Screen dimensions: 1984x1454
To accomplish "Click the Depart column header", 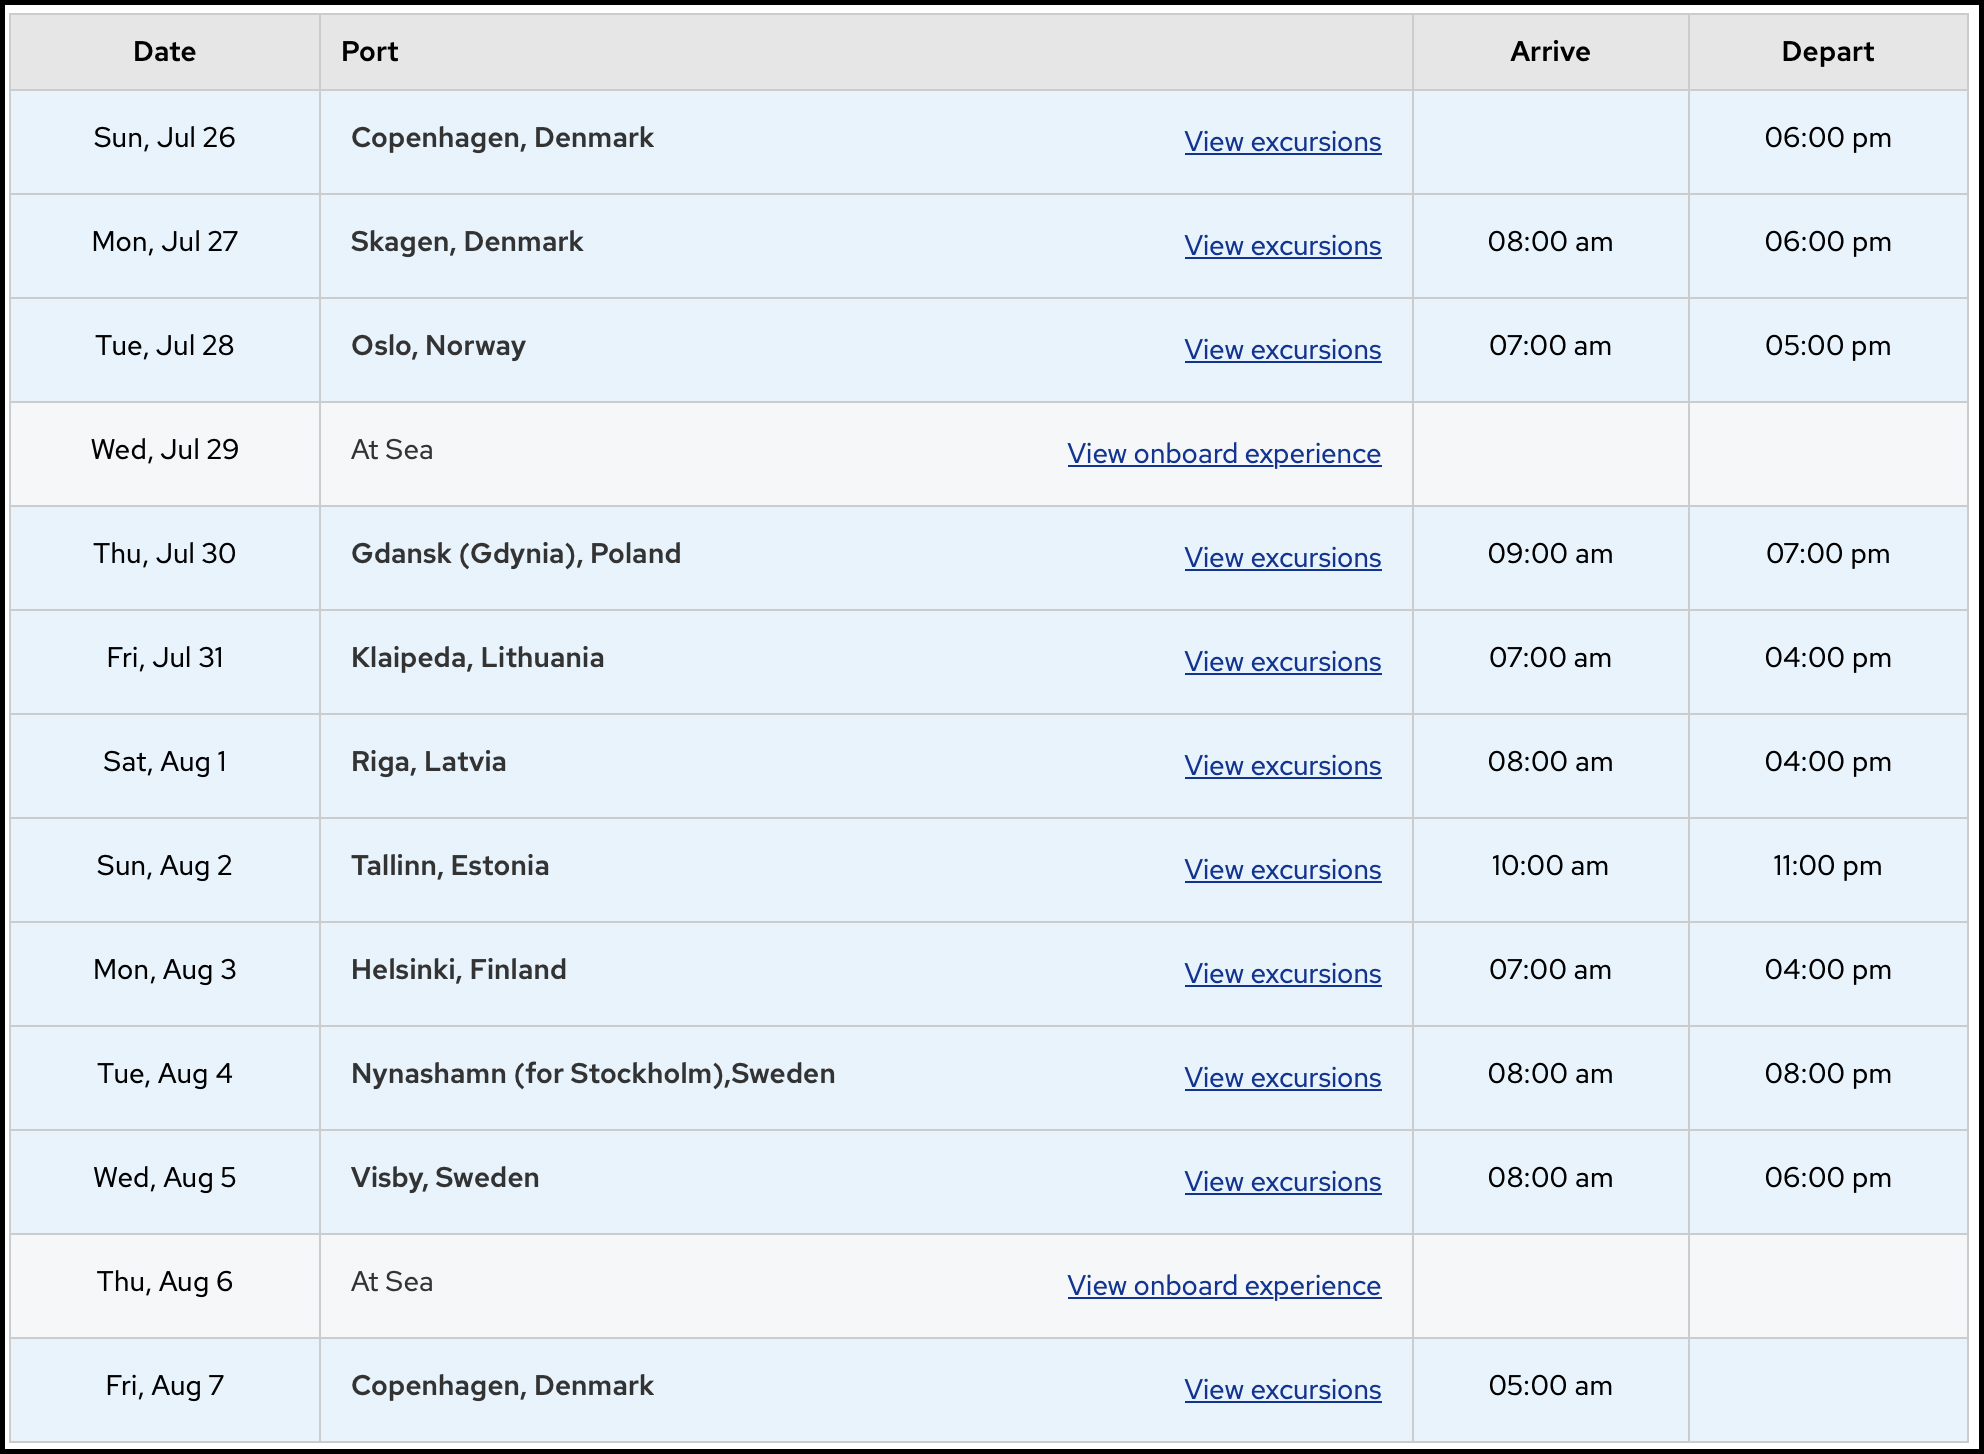I will [x=1827, y=52].
